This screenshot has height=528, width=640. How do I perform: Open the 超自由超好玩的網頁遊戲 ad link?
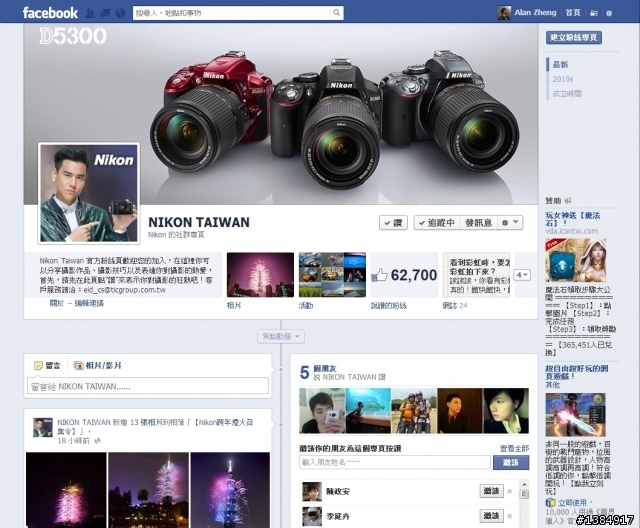click(x=577, y=372)
